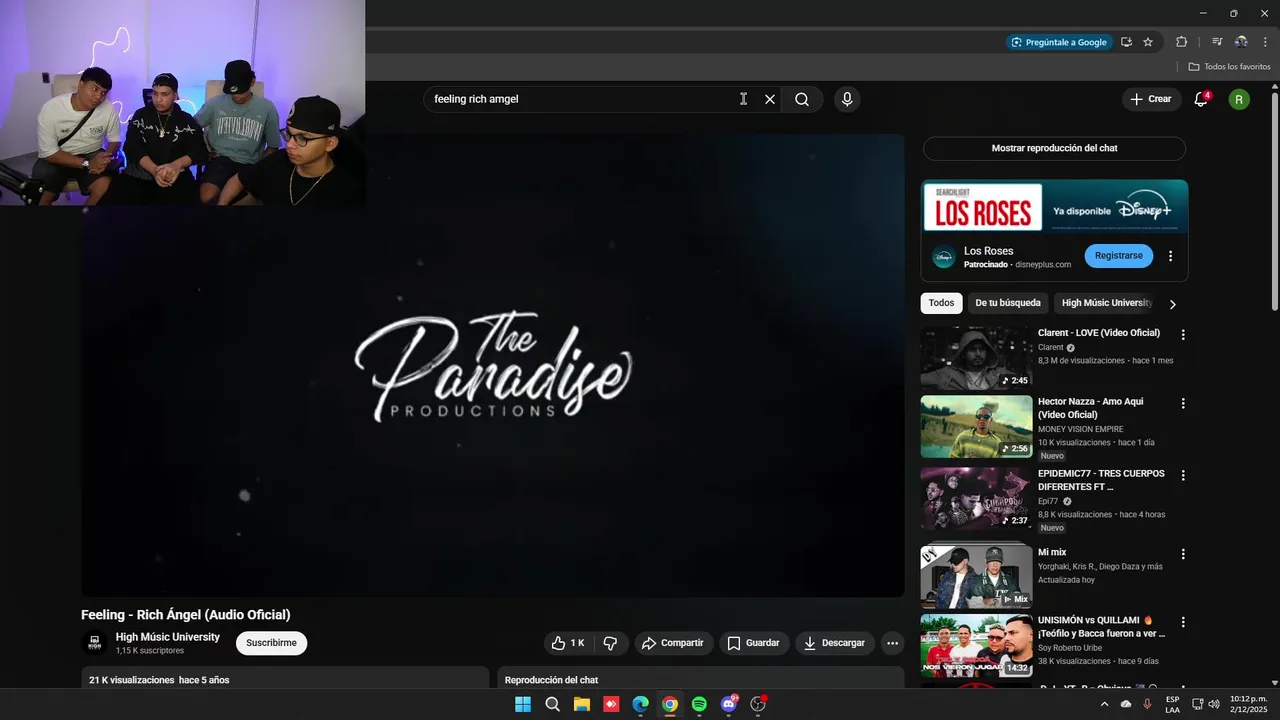Select the De tu búsqueda chip
This screenshot has width=1280, height=720.
pyautogui.click(x=1008, y=303)
